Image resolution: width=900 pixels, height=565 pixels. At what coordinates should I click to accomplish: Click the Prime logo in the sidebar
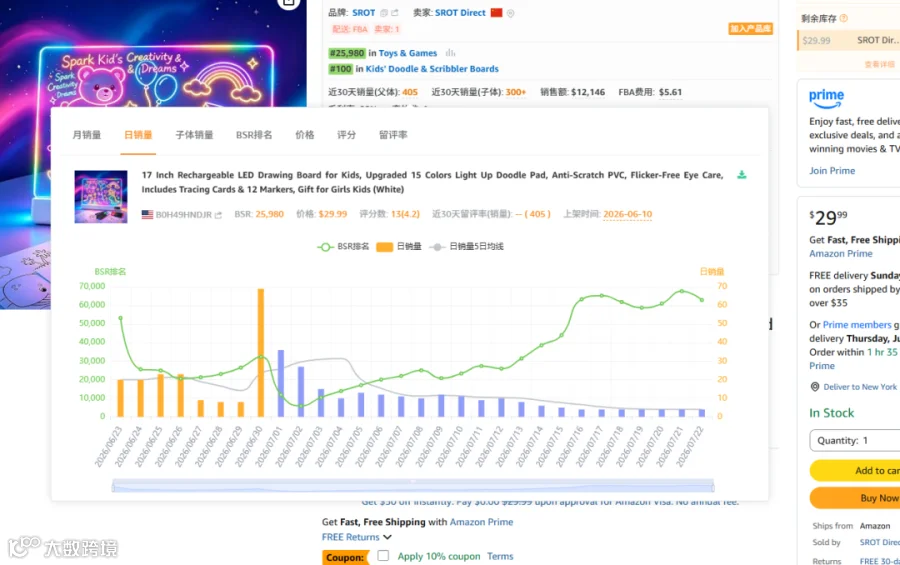827,98
